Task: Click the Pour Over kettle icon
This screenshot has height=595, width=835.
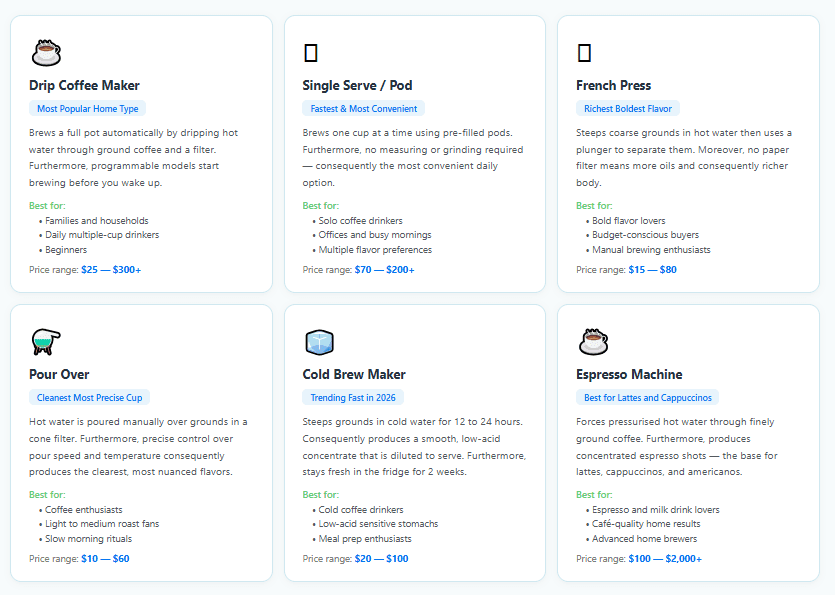Action: tap(46, 342)
